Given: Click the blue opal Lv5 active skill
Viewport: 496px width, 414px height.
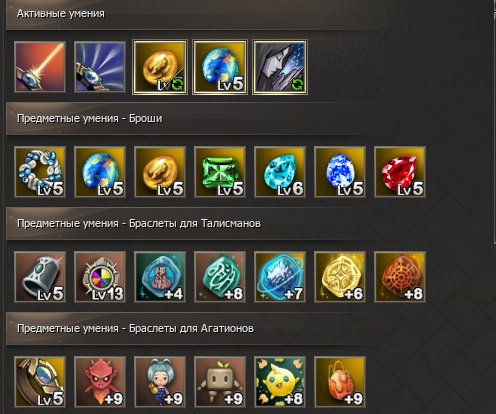Looking at the screenshot, I should coord(220,67).
